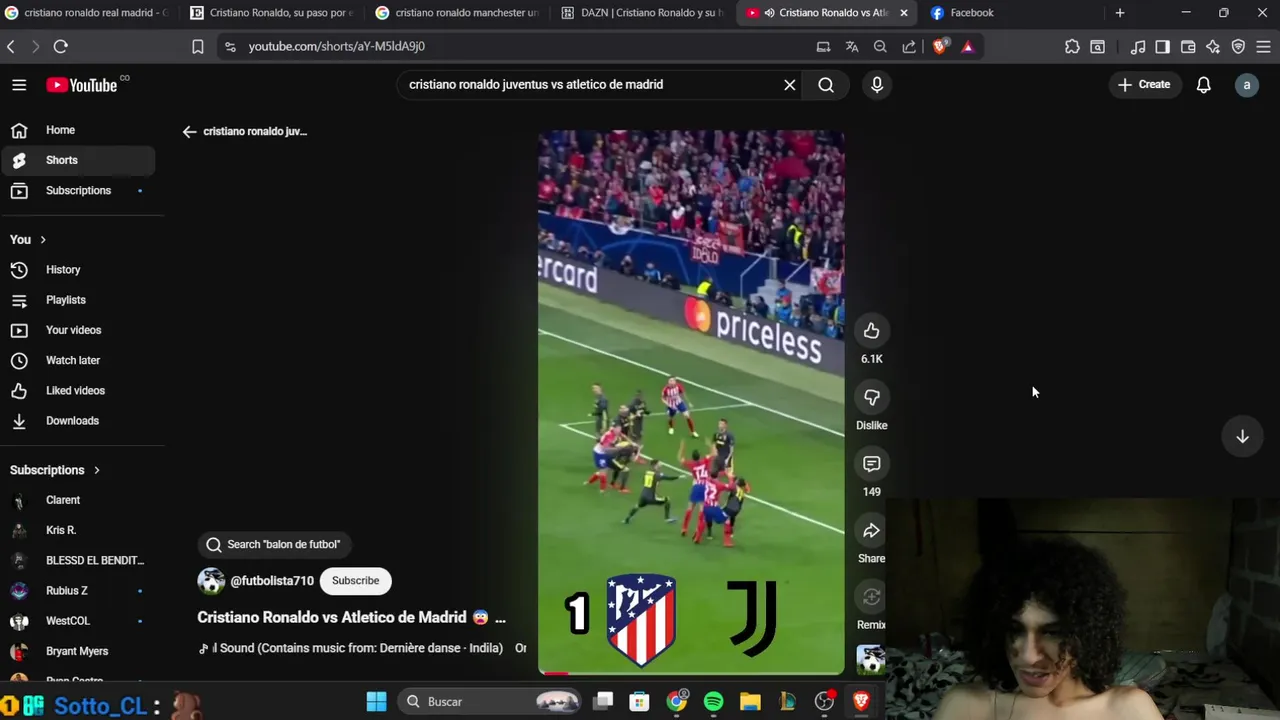Expand the You section chevron

pos(43,240)
